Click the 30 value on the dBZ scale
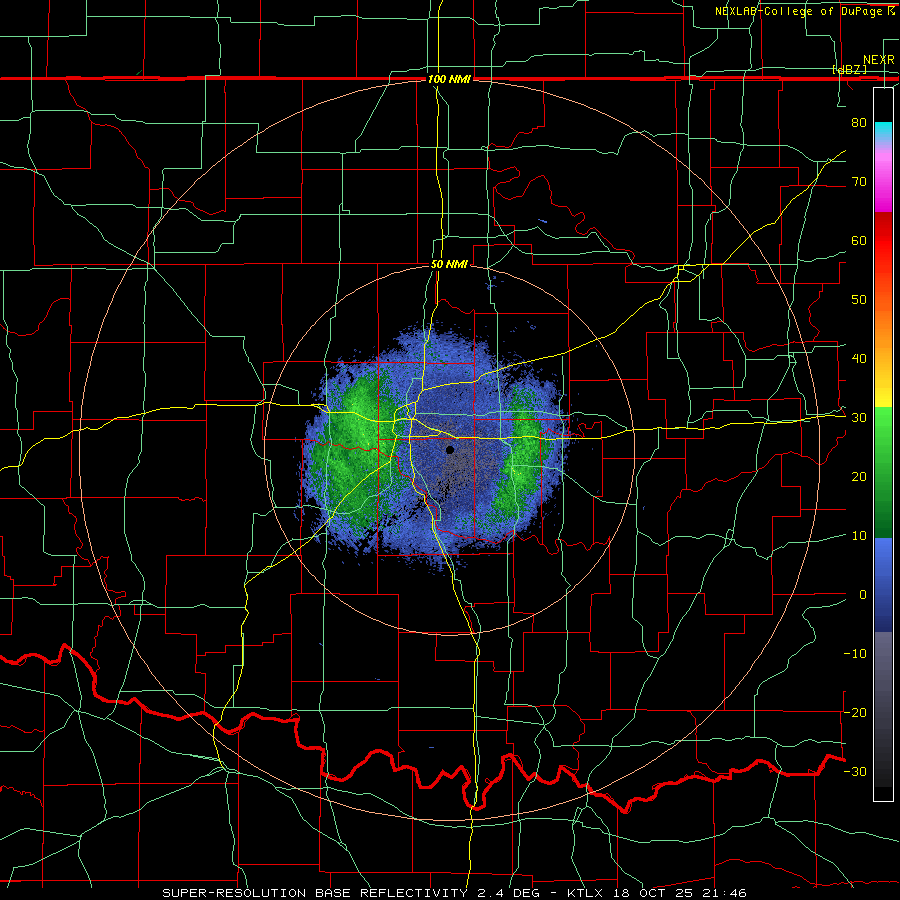The height and width of the screenshot is (900, 900). point(859,418)
